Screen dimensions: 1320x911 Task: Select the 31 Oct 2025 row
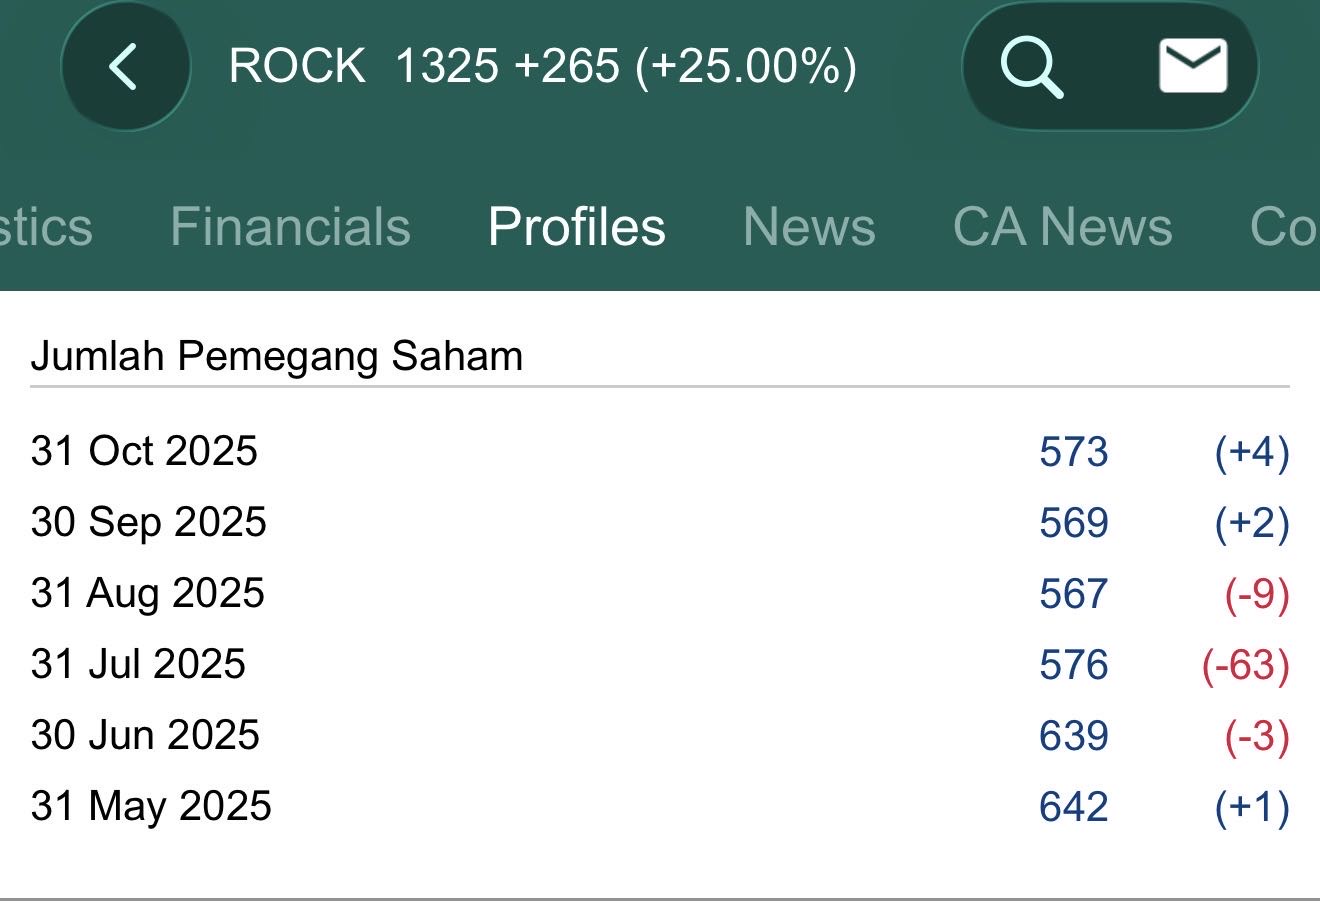tap(145, 451)
